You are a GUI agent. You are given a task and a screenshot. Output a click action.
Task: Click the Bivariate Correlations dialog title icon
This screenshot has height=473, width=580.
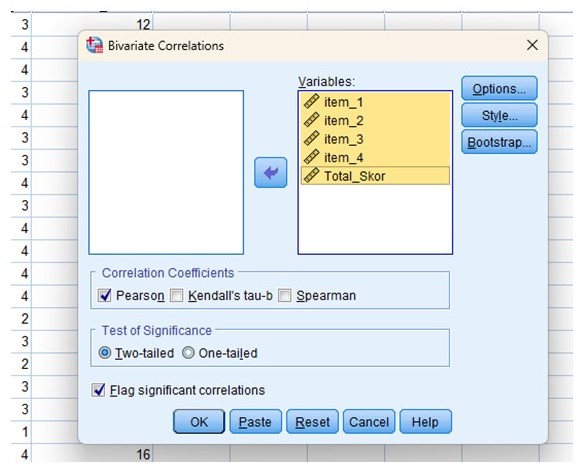coord(95,45)
